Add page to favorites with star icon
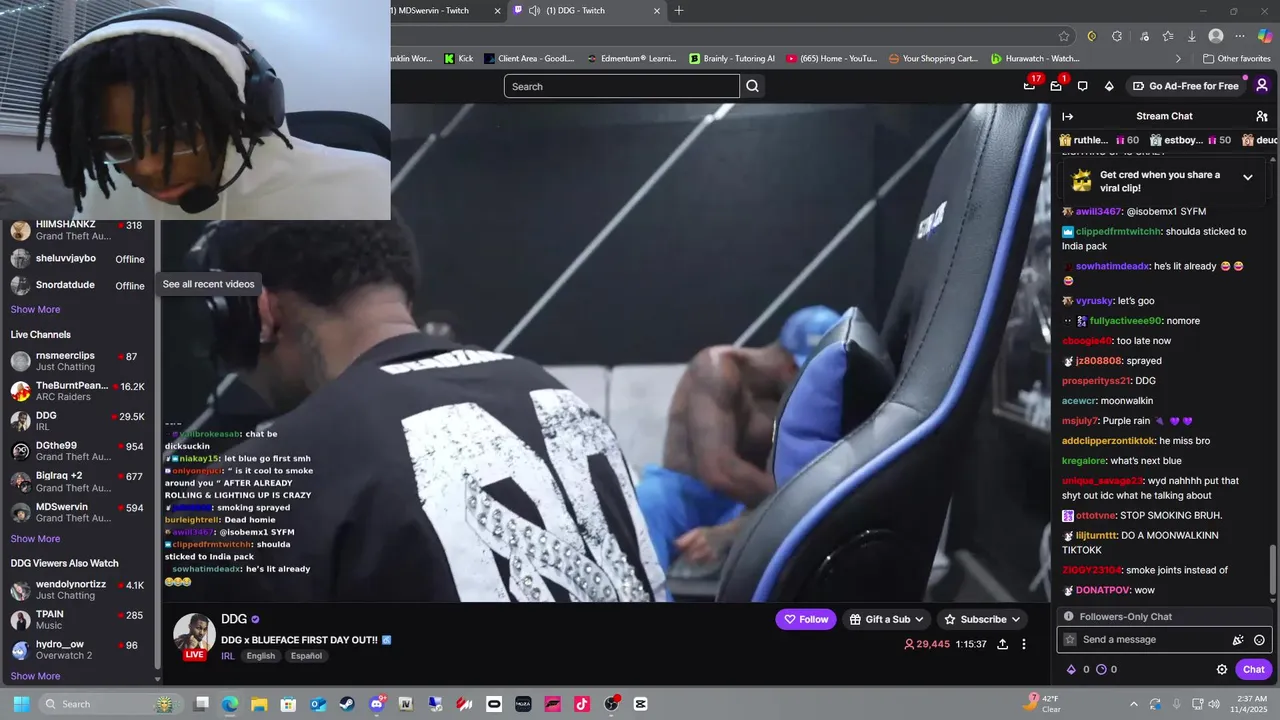The width and height of the screenshot is (1280, 720). point(1064,36)
